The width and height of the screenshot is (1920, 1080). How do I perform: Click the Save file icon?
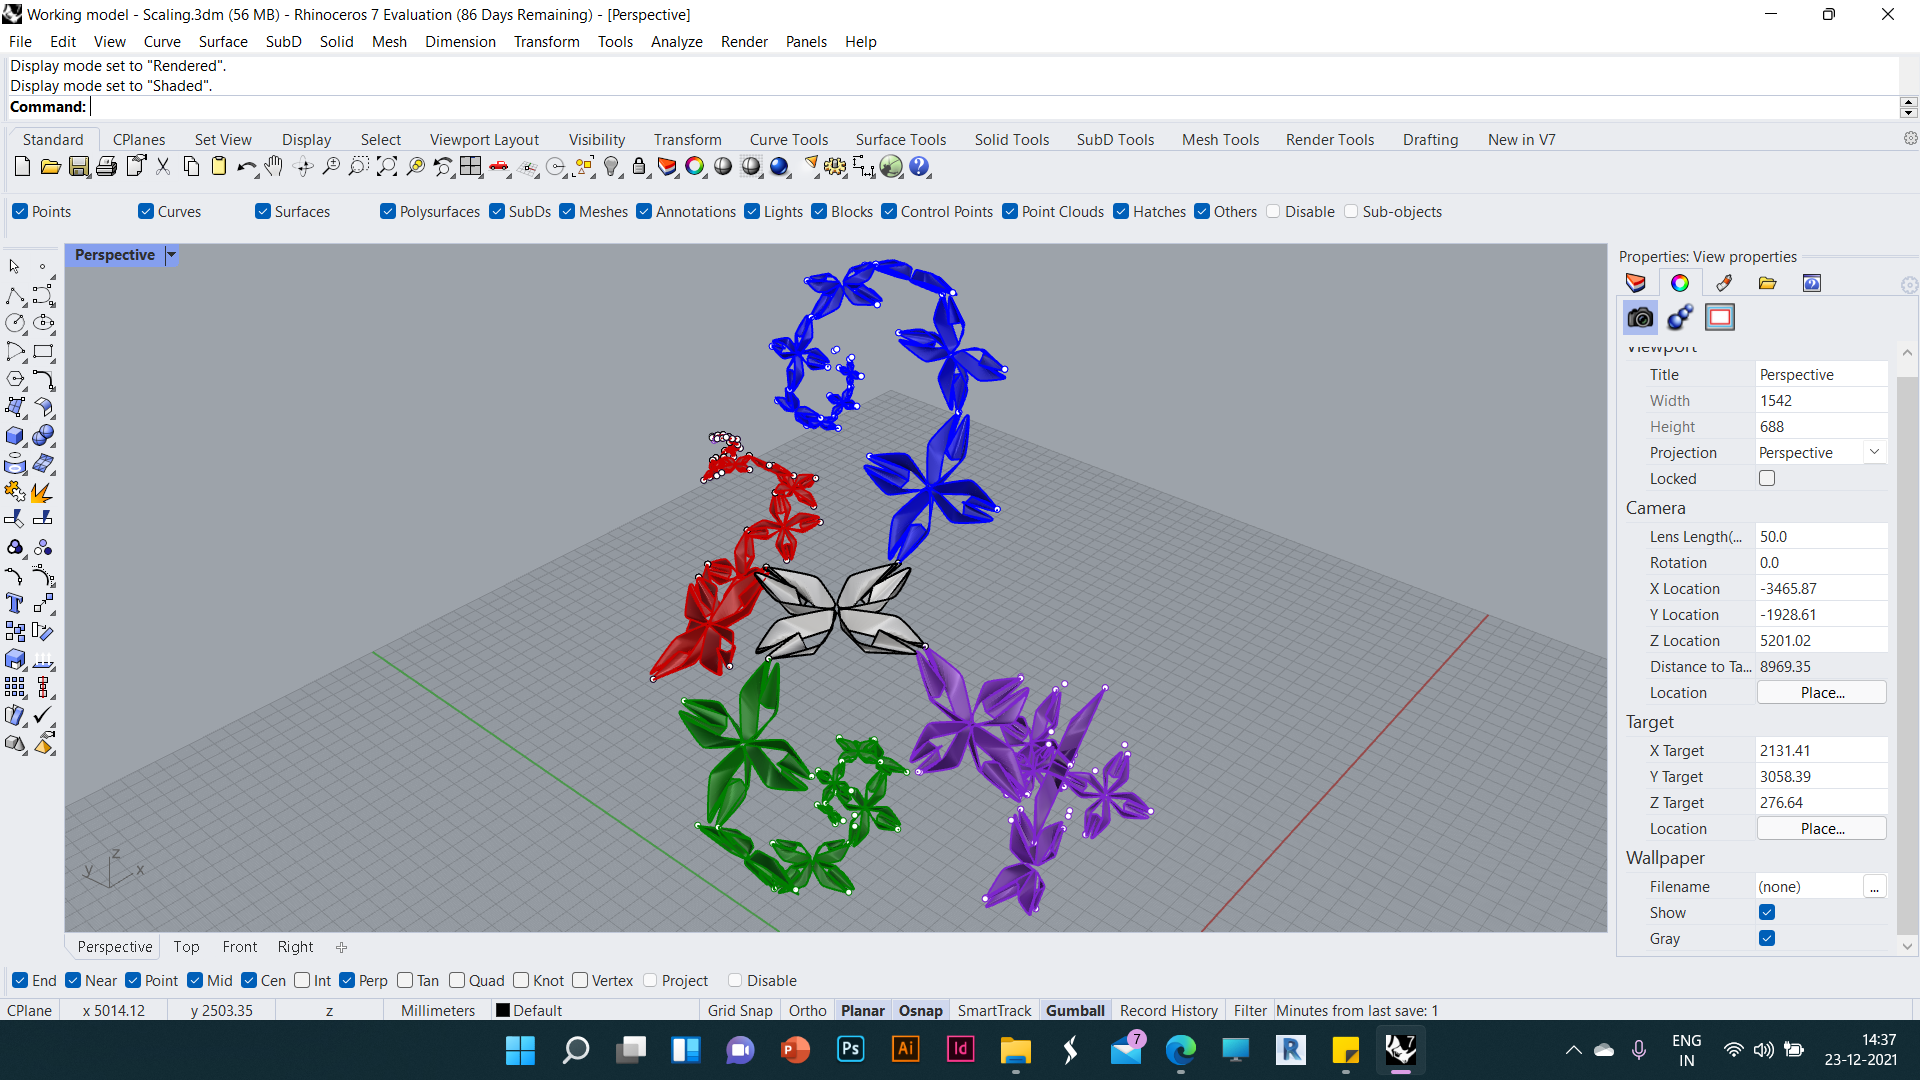[78, 167]
